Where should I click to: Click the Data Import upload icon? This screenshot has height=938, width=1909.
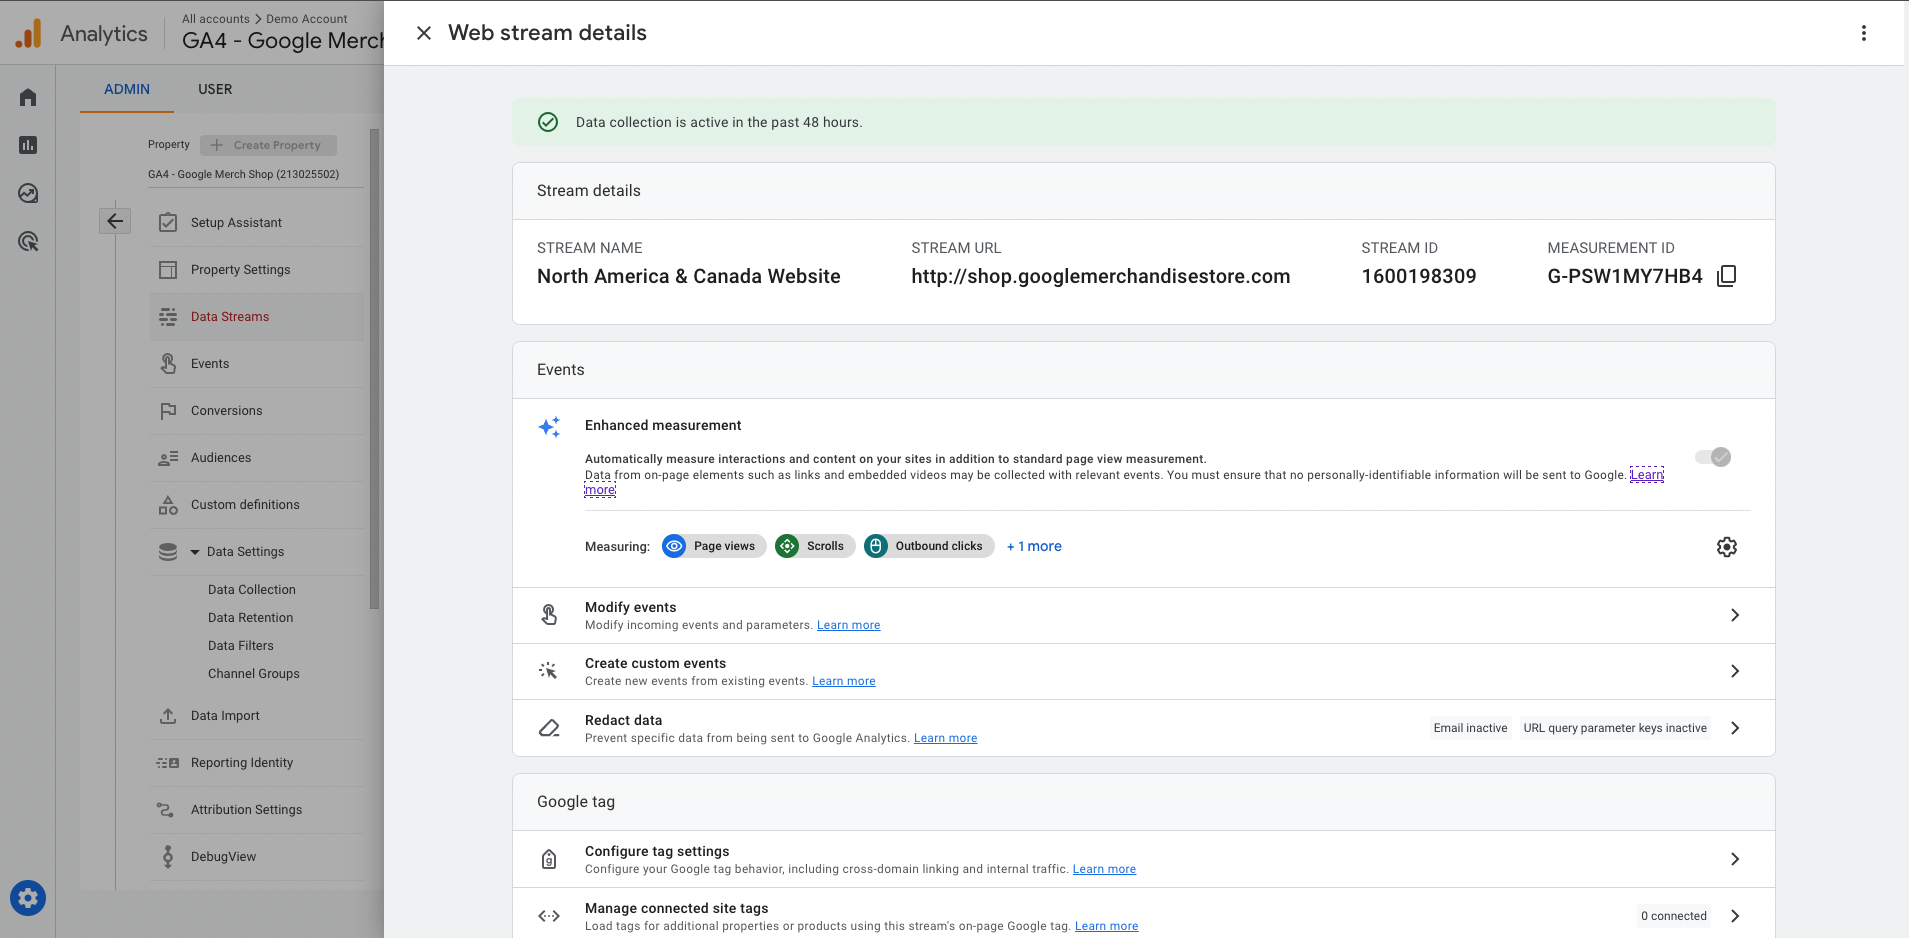[168, 716]
